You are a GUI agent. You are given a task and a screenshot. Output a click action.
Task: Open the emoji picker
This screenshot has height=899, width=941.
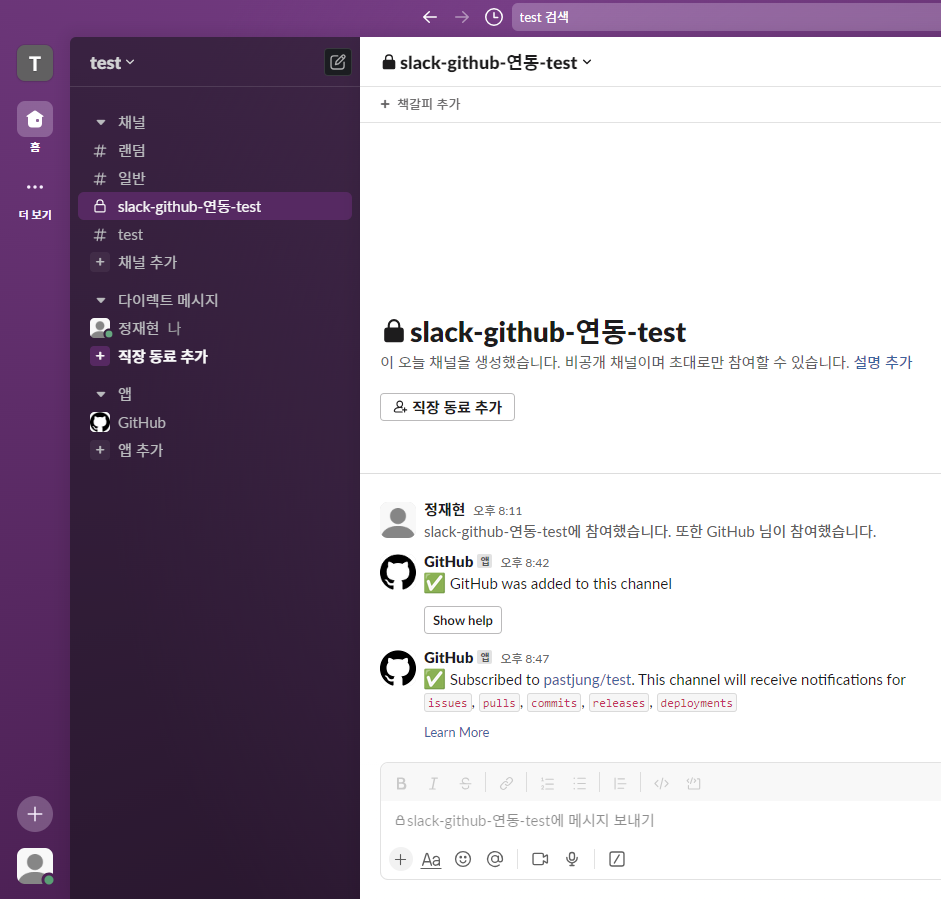(463, 859)
